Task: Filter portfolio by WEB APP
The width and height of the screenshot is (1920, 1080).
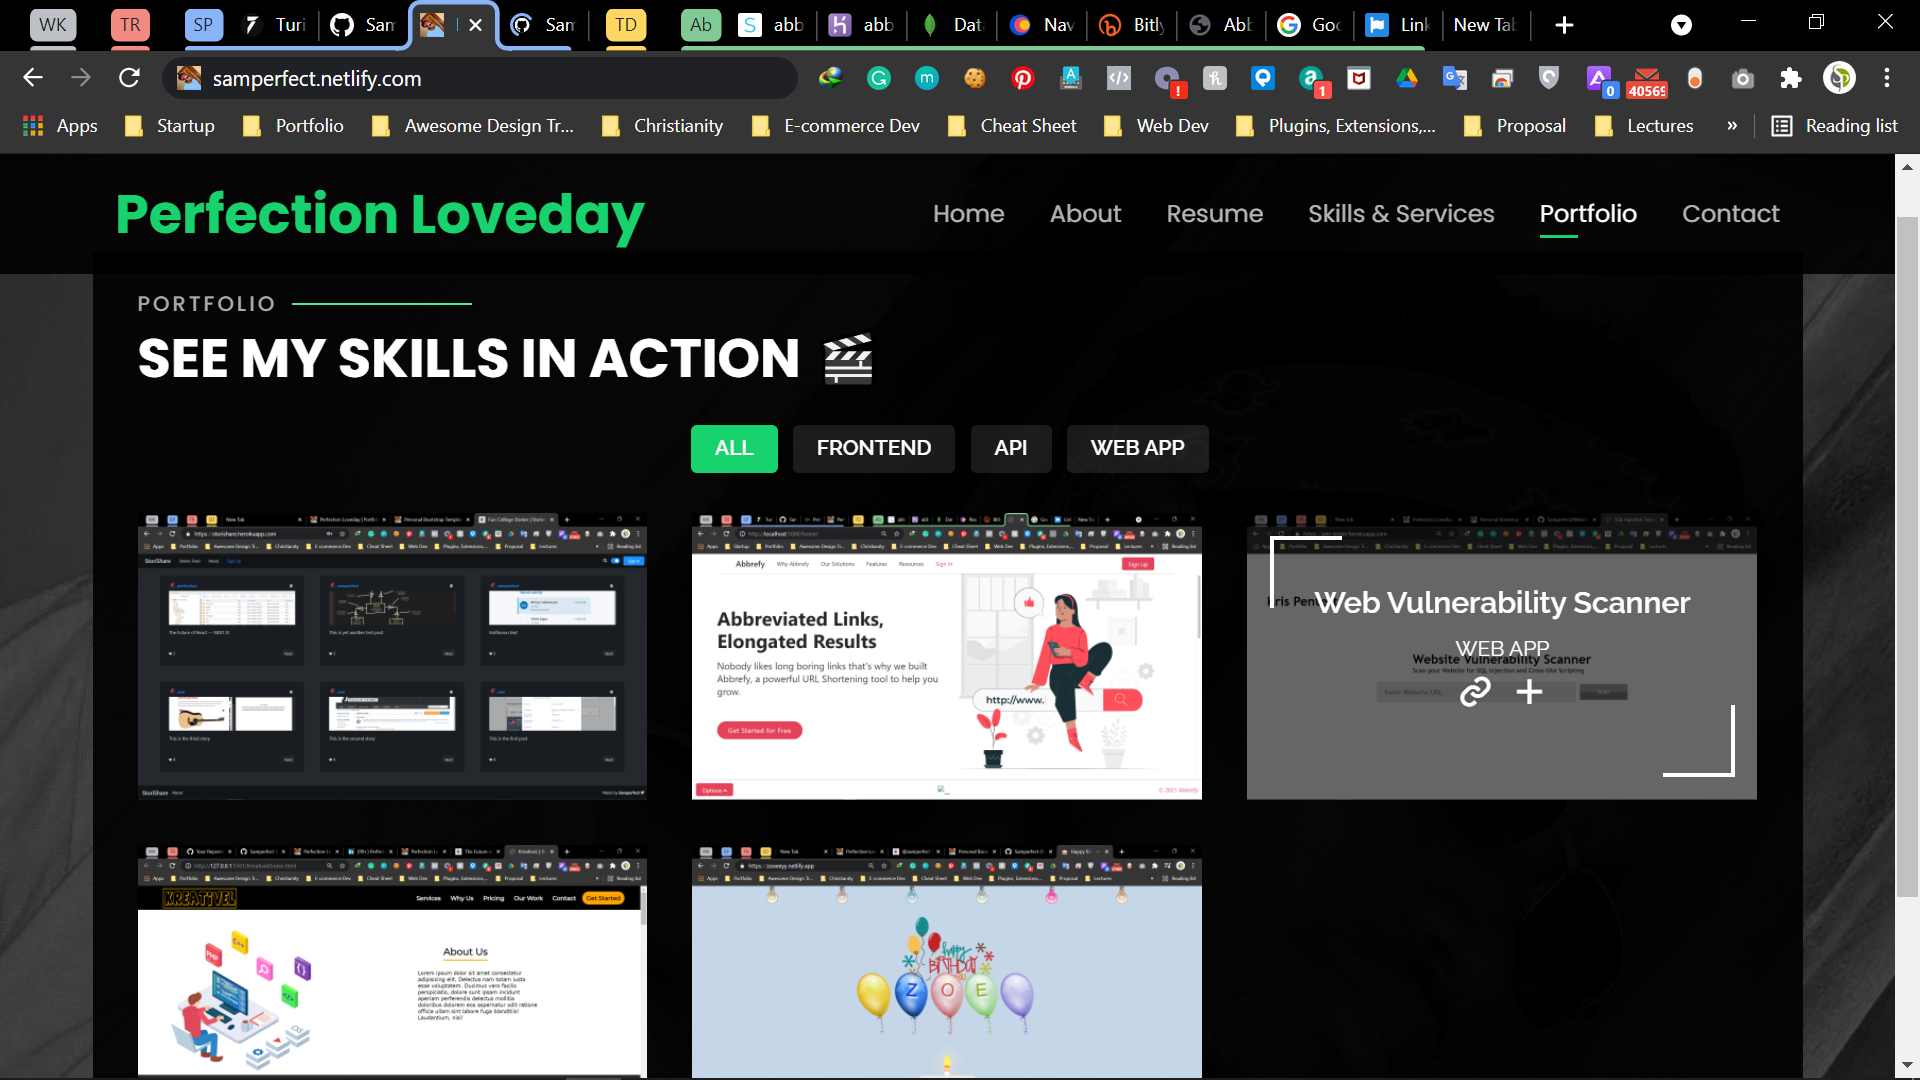Action: pos(1137,448)
